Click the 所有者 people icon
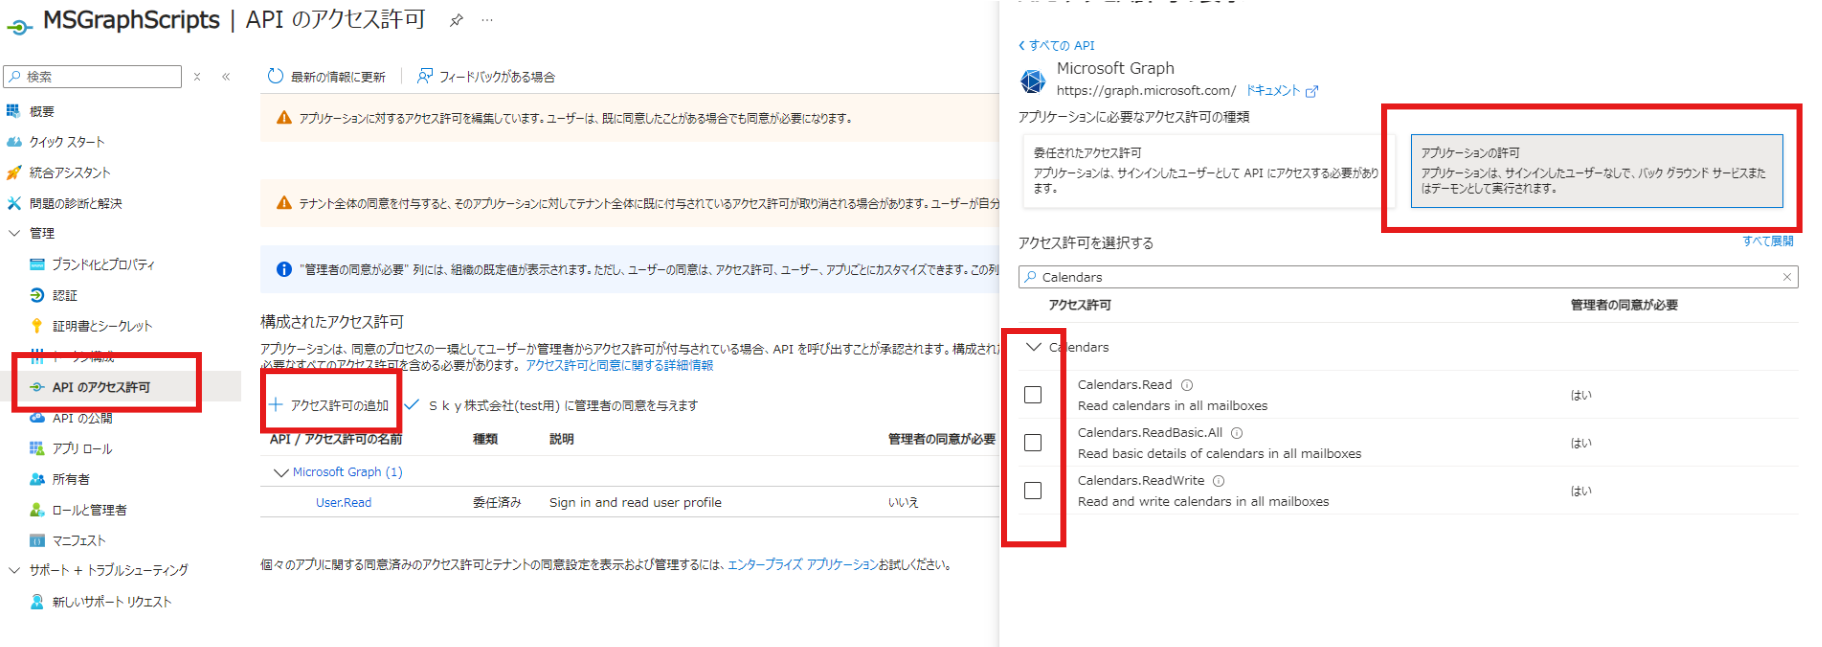 point(37,479)
